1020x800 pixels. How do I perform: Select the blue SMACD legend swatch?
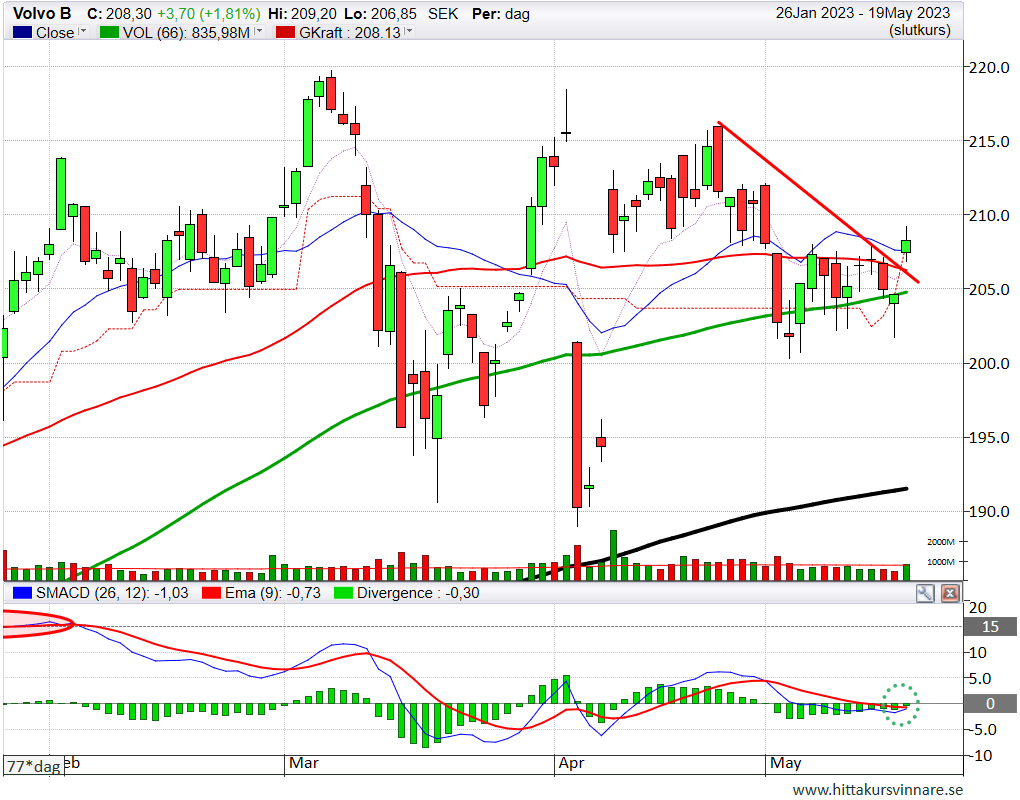coord(23,593)
